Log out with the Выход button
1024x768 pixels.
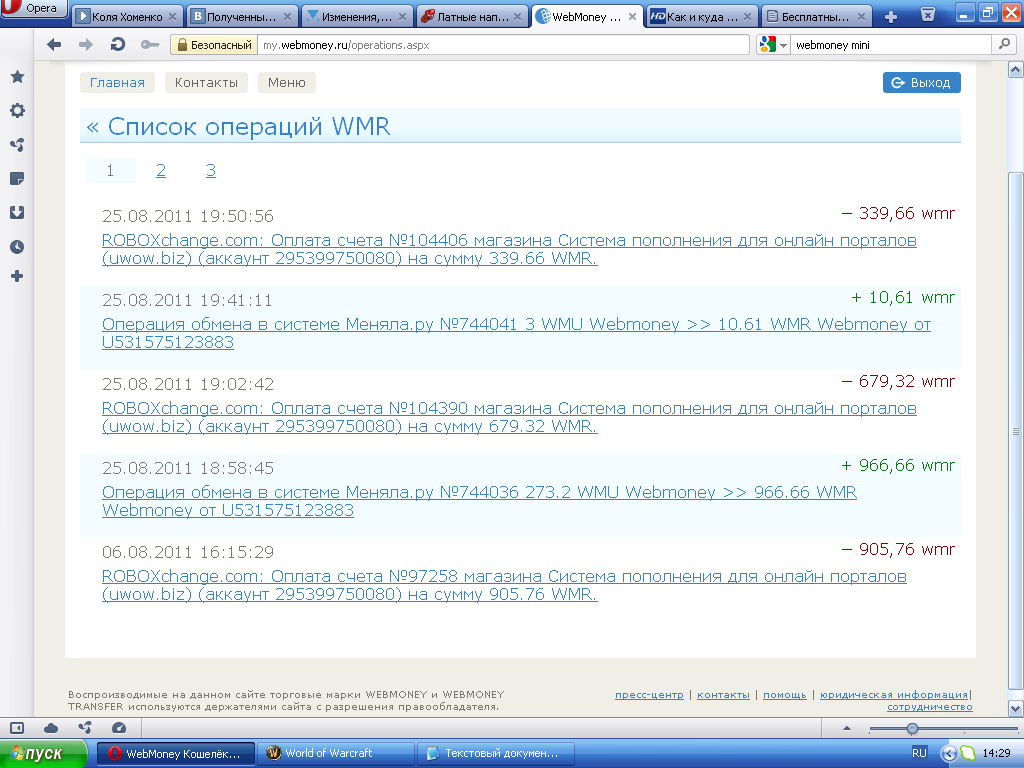(921, 83)
